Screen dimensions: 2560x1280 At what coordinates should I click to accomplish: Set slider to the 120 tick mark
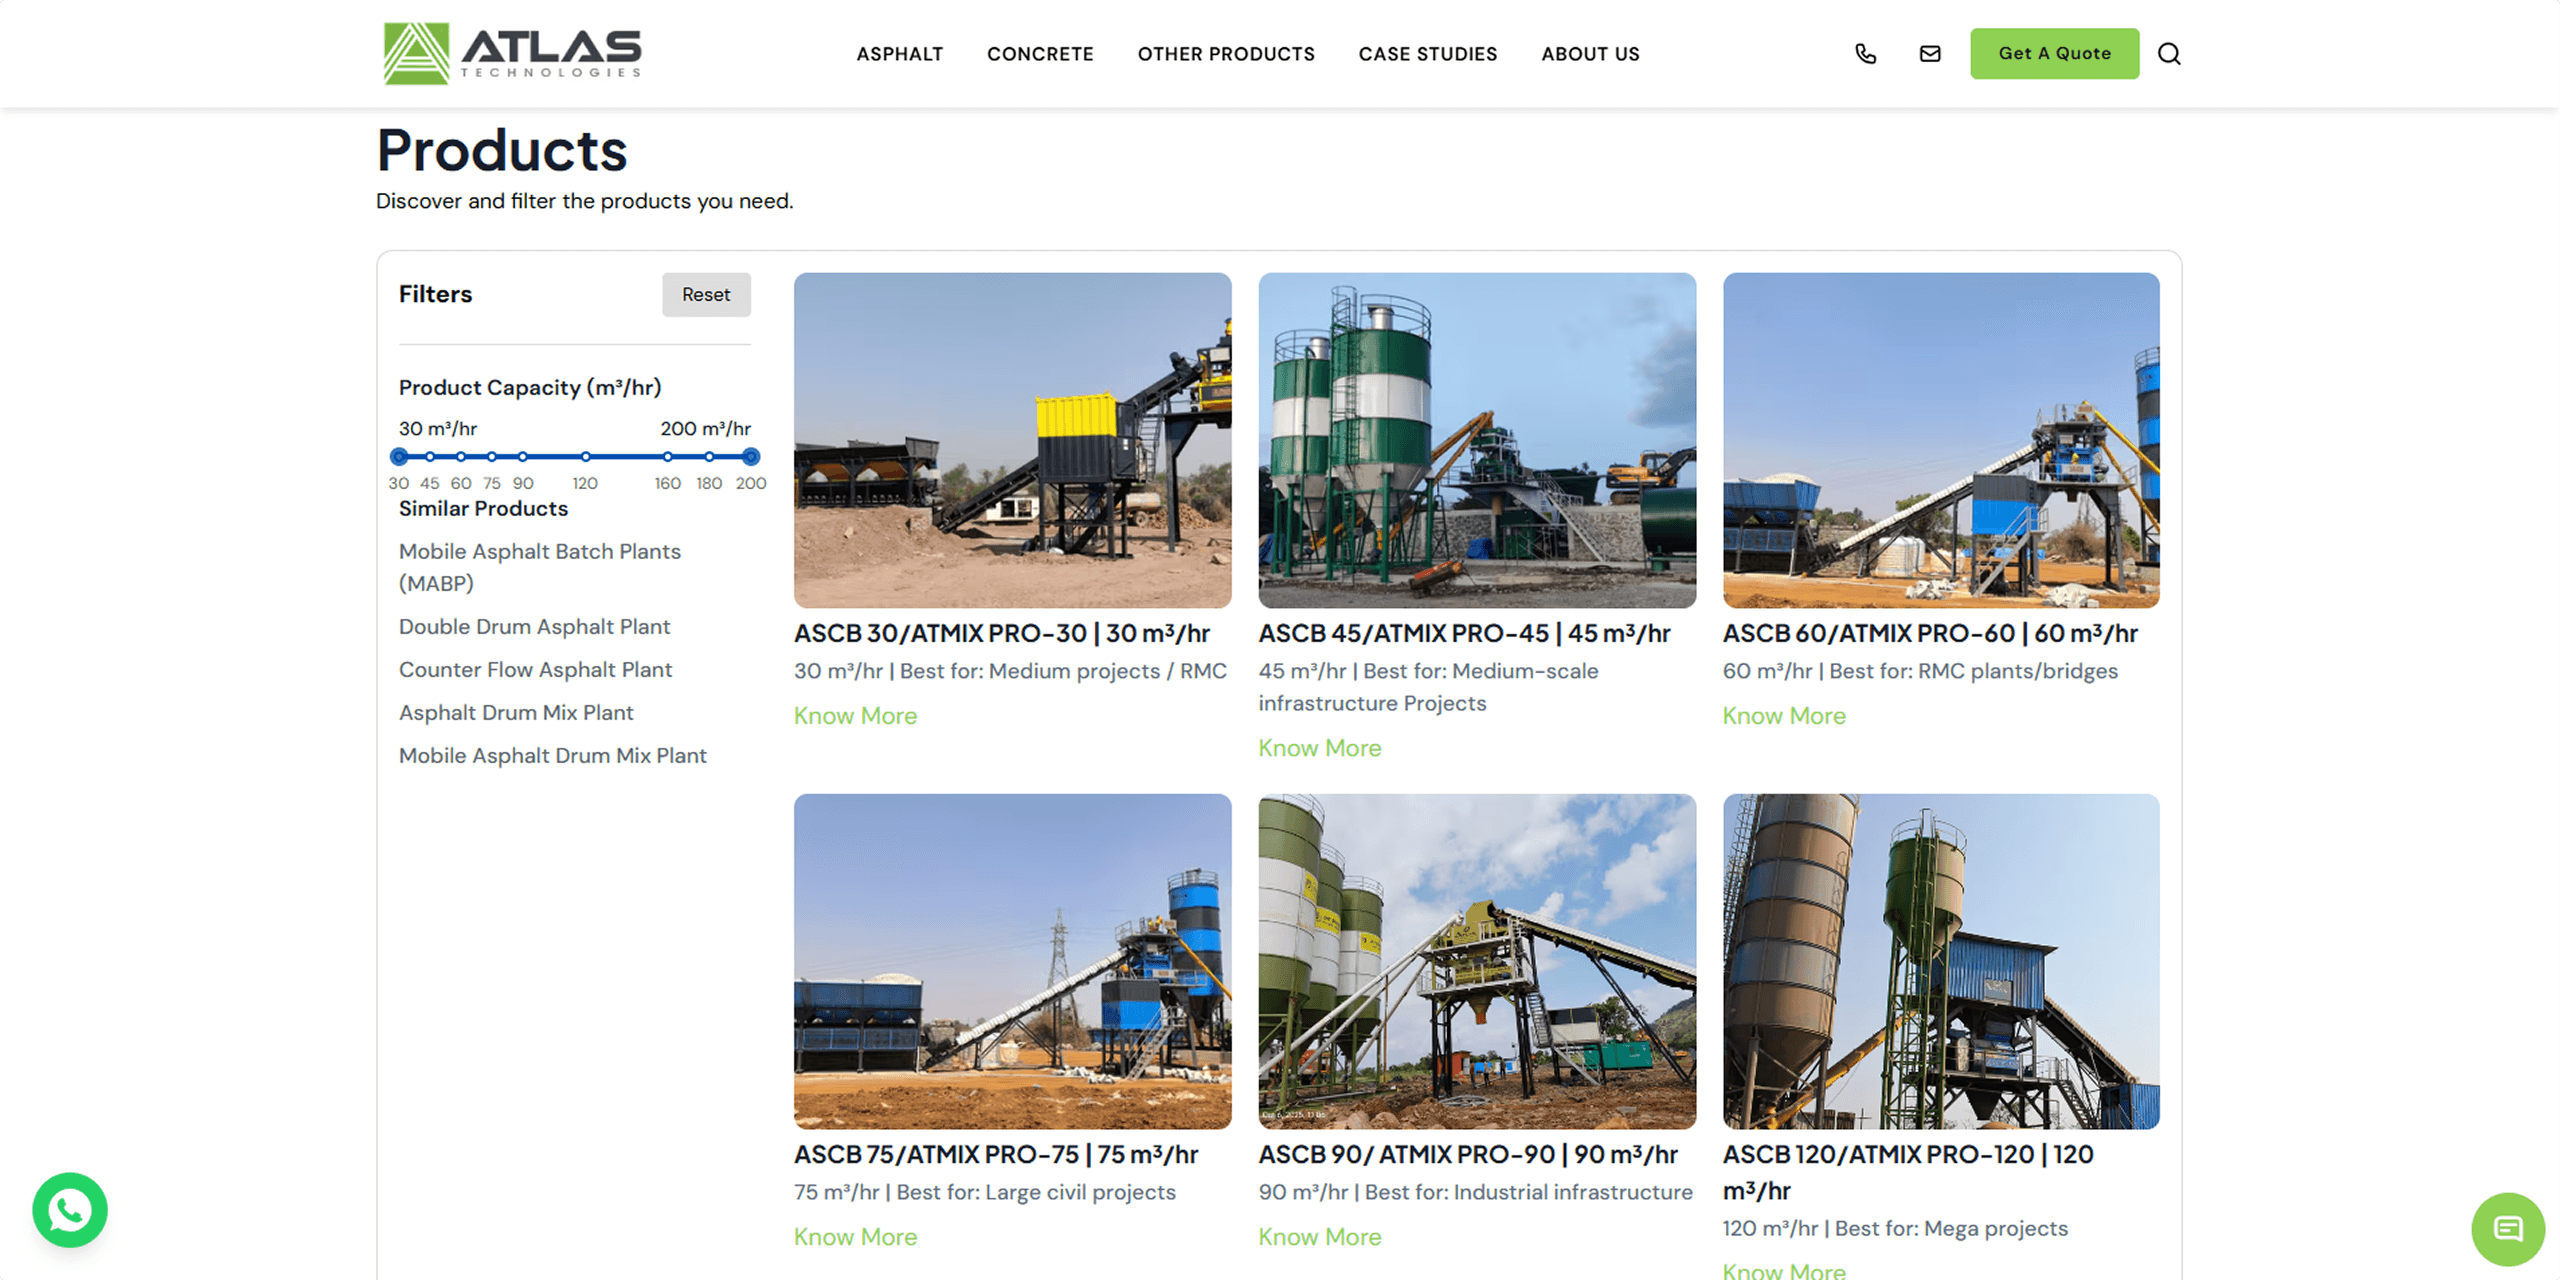pos(586,457)
